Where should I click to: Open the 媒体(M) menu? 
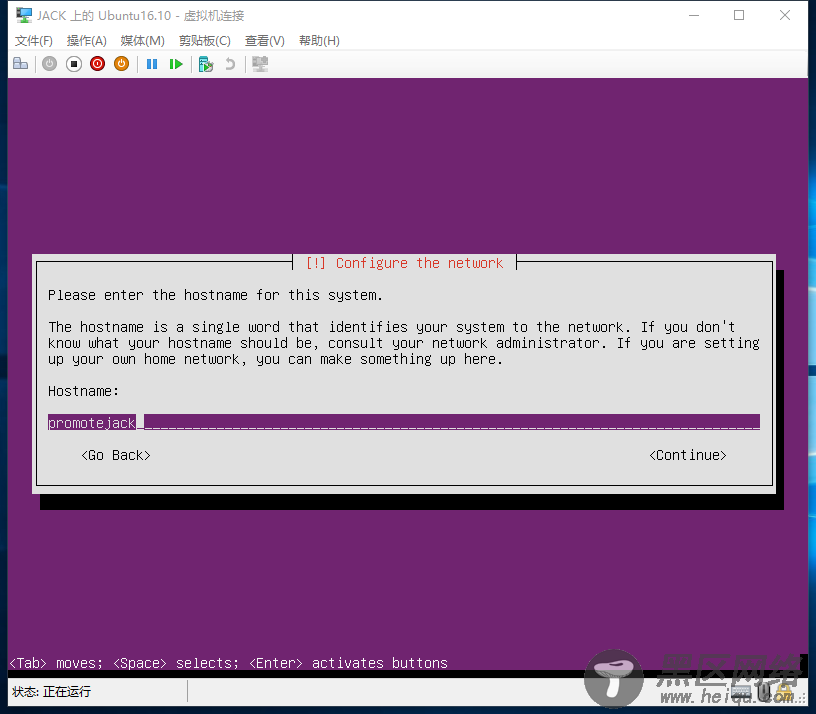143,41
